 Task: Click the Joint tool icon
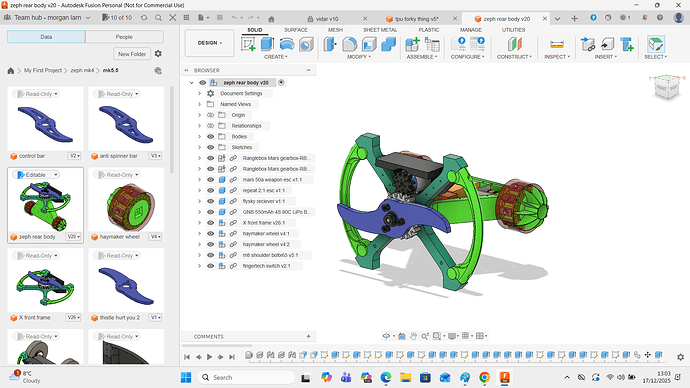coord(432,44)
